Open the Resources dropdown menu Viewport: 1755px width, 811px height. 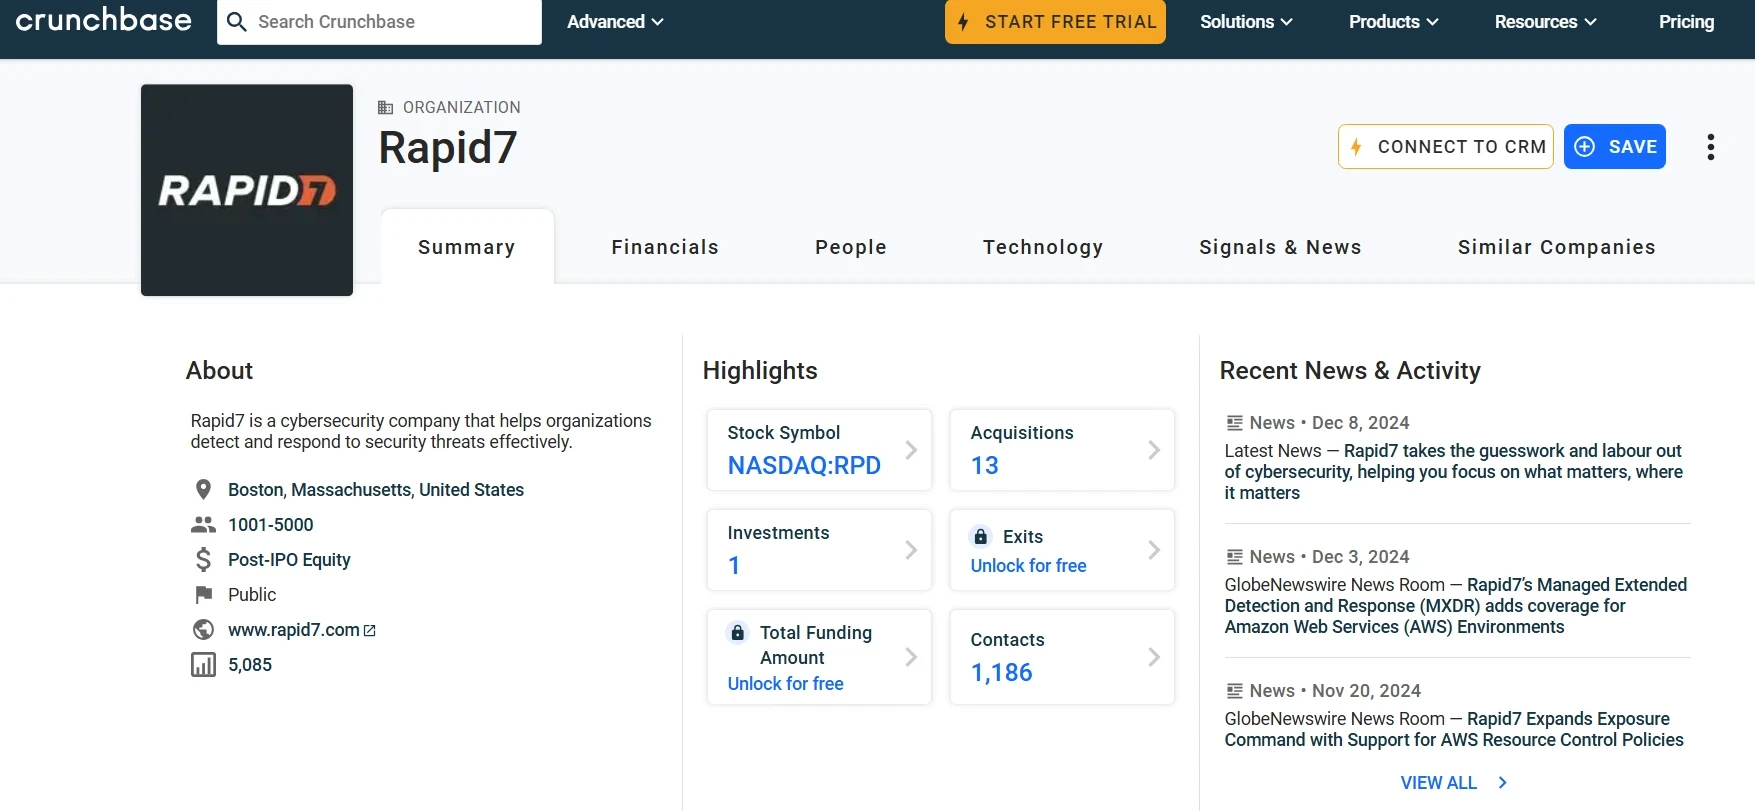click(x=1545, y=22)
